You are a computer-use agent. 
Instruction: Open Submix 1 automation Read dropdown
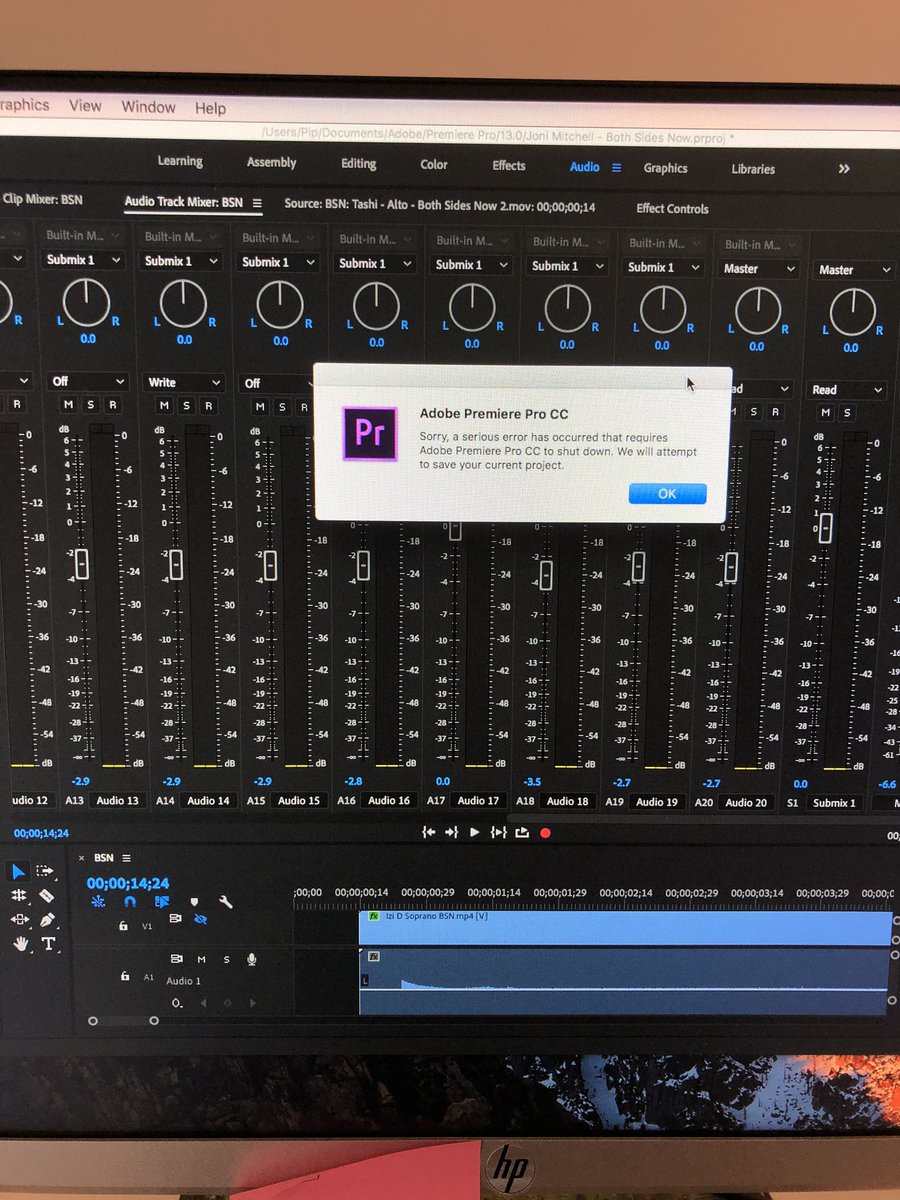click(847, 390)
